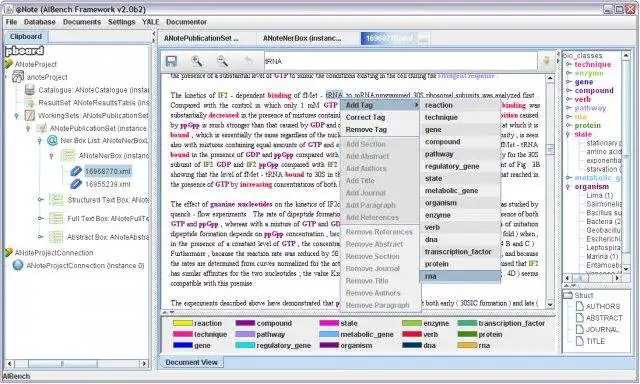The width and height of the screenshot is (640, 384).
Task: Choose rna in the Add Tag submenu
Action: click(x=460, y=276)
